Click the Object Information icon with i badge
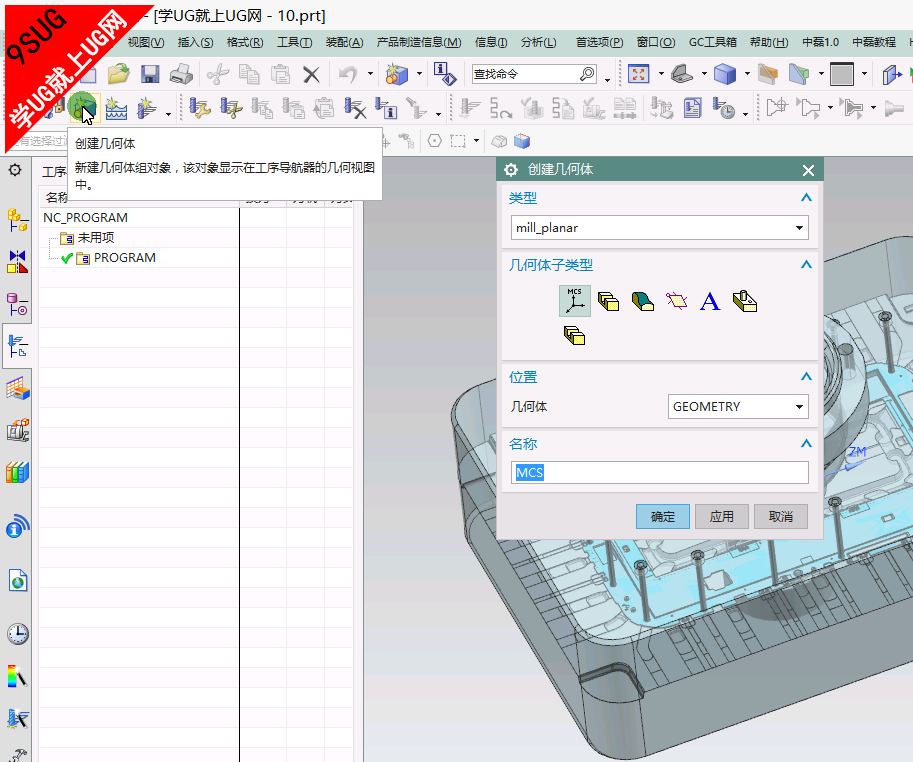The image size is (913, 762). [386, 108]
